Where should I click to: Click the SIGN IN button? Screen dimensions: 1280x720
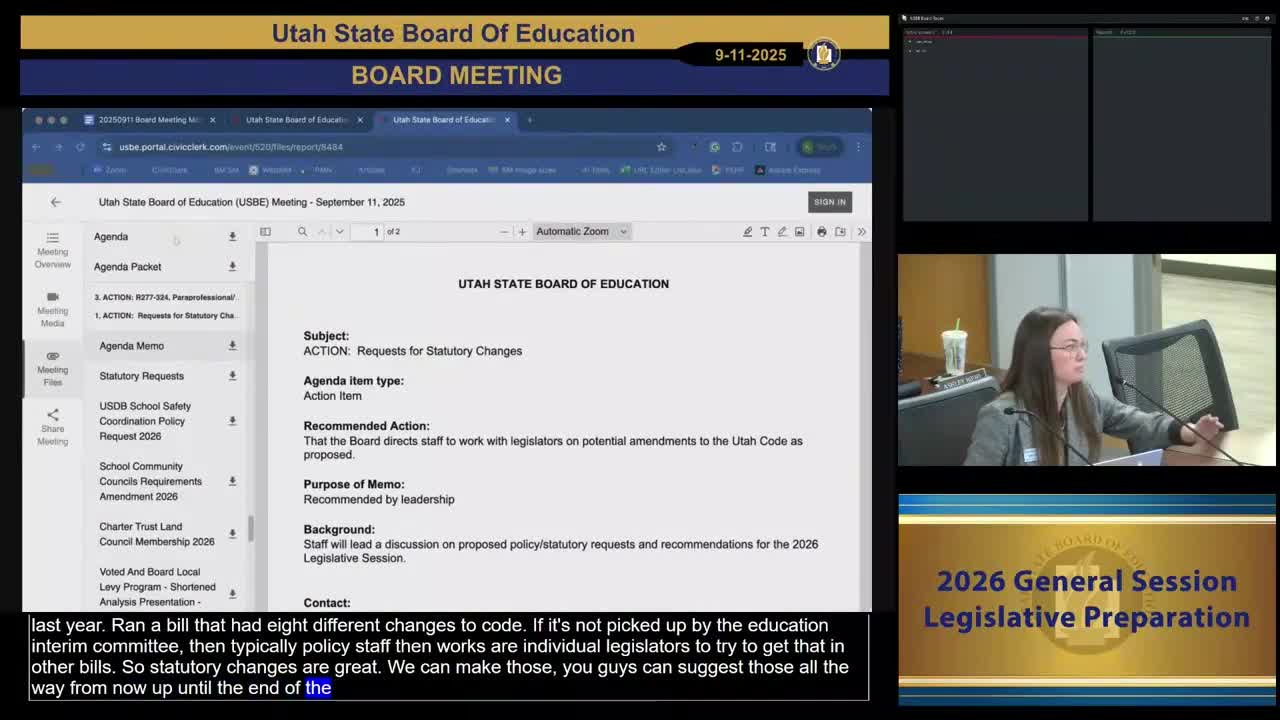tap(830, 201)
